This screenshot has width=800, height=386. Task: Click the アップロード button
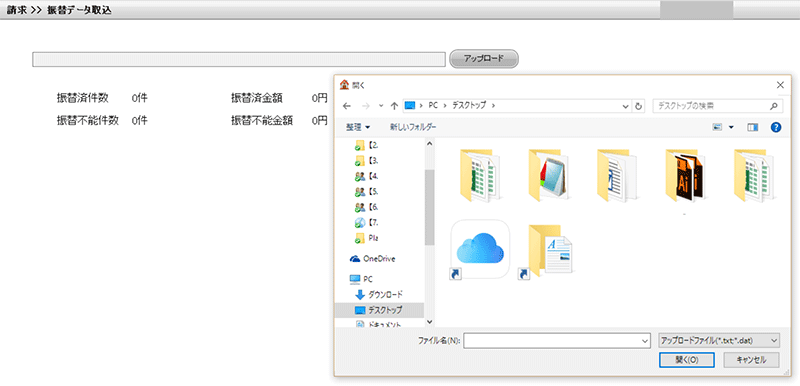[x=484, y=59]
